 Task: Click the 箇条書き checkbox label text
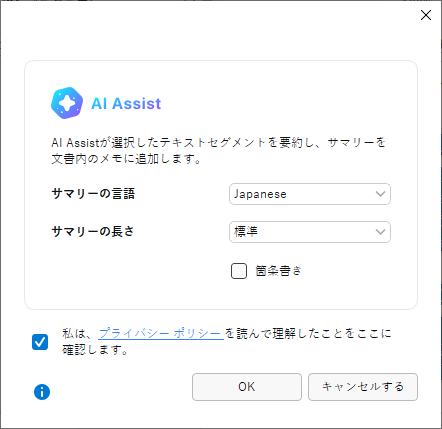coord(278,271)
